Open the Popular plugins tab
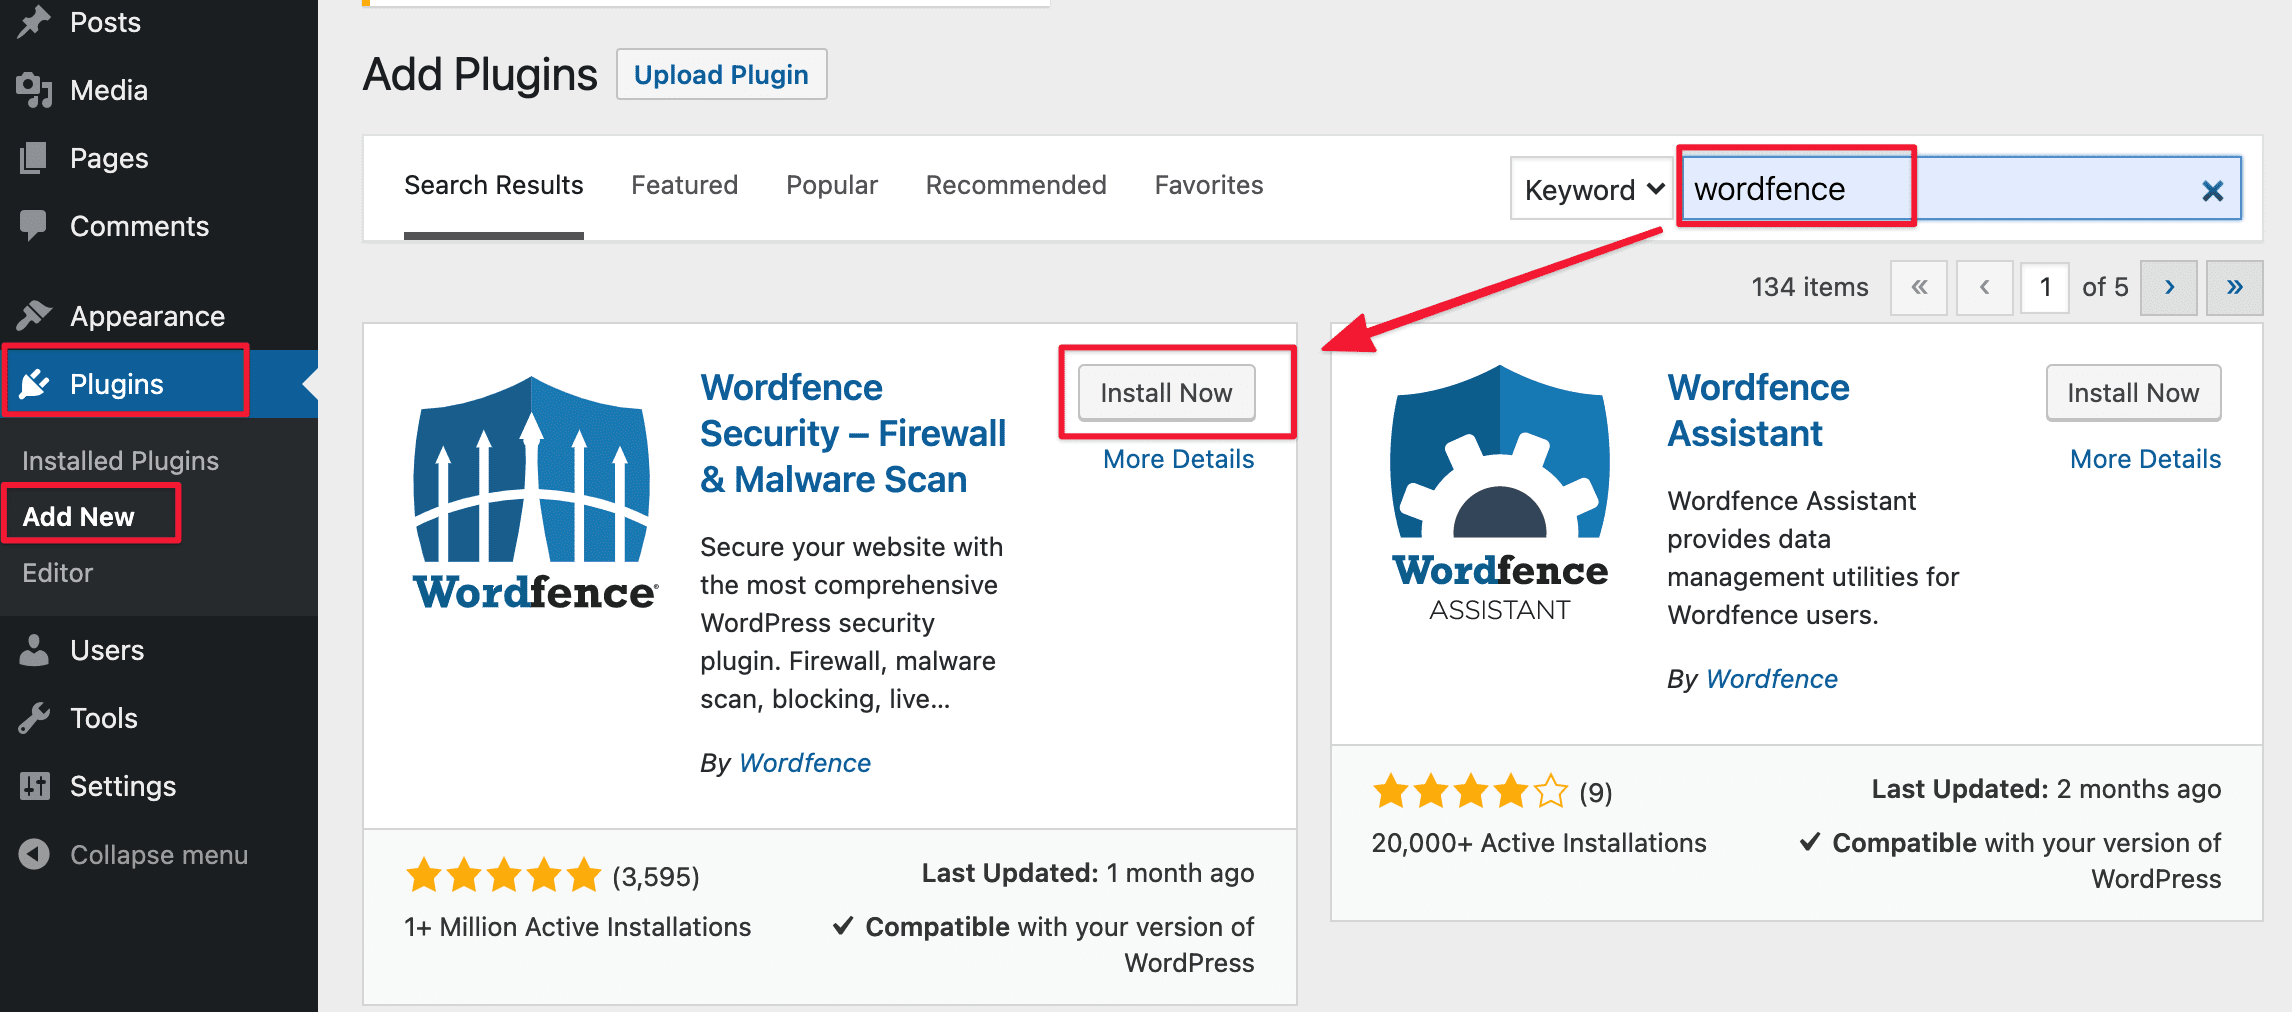The height and width of the screenshot is (1012, 2292). (831, 184)
